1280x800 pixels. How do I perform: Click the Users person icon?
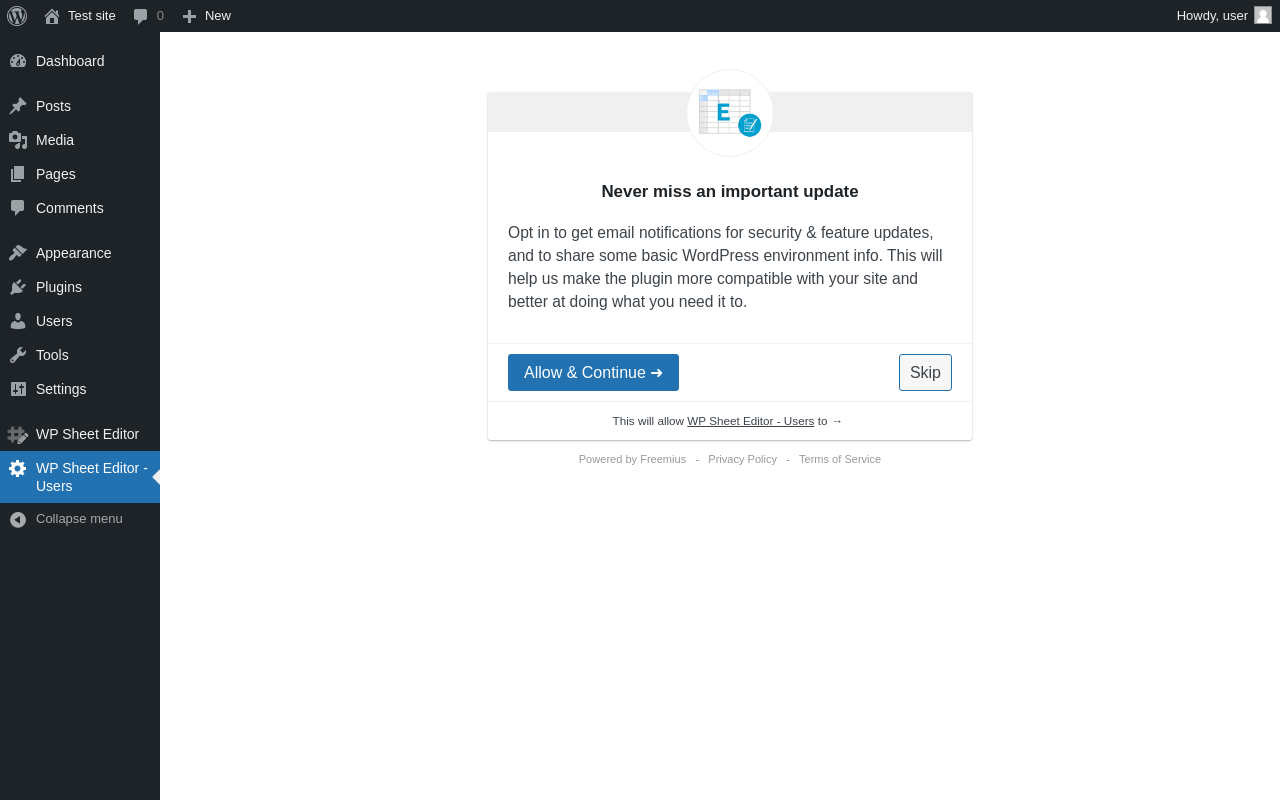18,321
